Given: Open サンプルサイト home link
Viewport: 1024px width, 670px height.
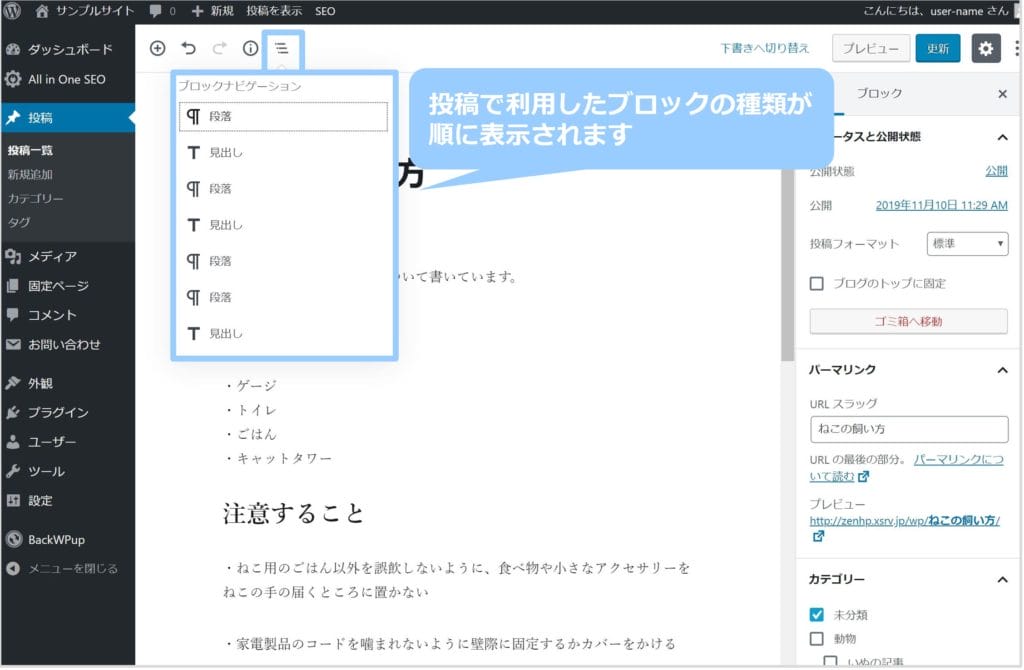Looking at the screenshot, I should pyautogui.click(x=85, y=10).
